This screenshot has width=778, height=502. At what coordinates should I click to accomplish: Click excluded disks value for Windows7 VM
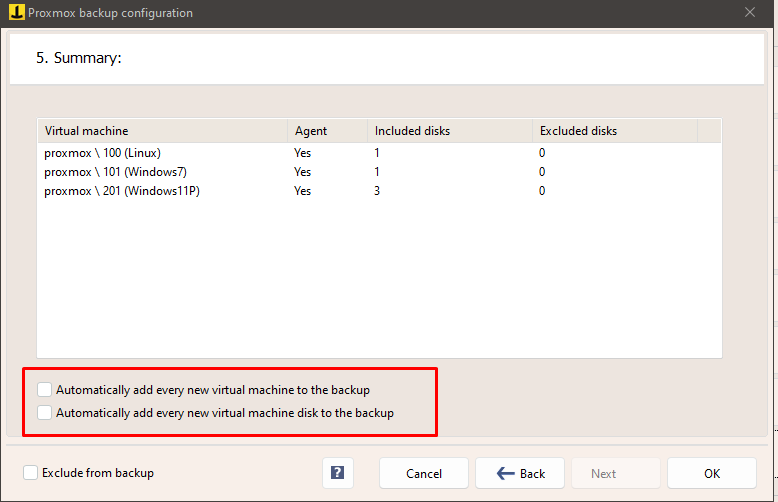(542, 172)
